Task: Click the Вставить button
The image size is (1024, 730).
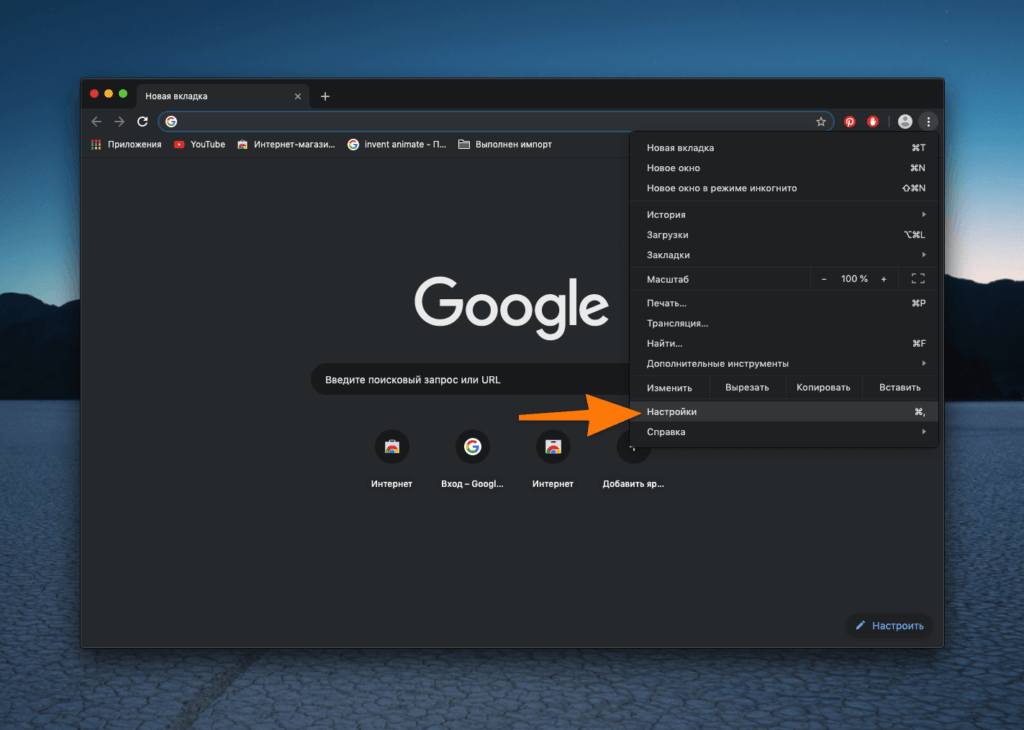Action: click(900, 387)
